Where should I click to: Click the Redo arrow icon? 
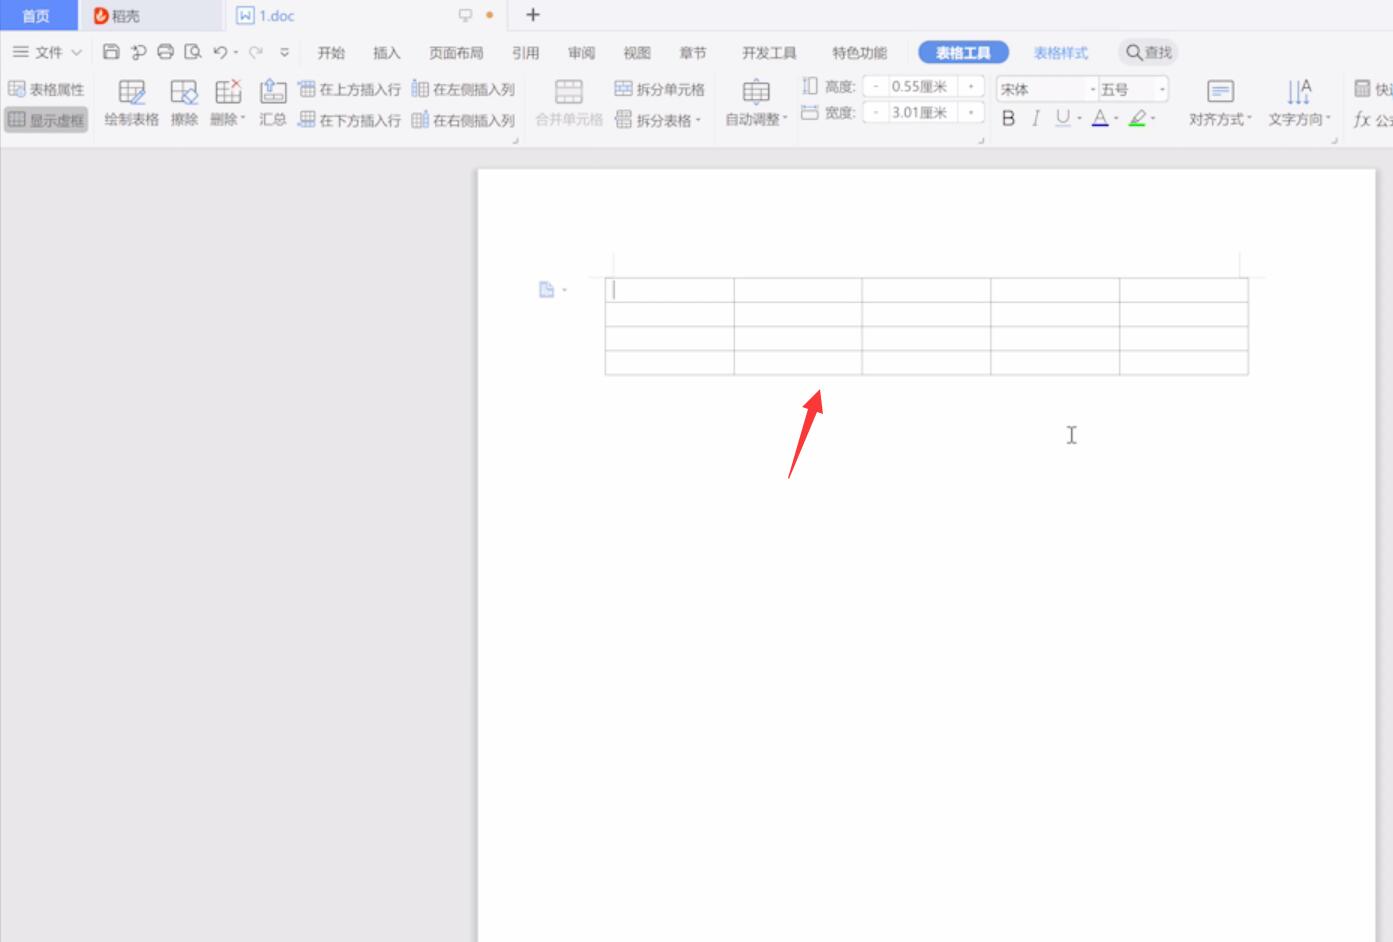coord(256,52)
